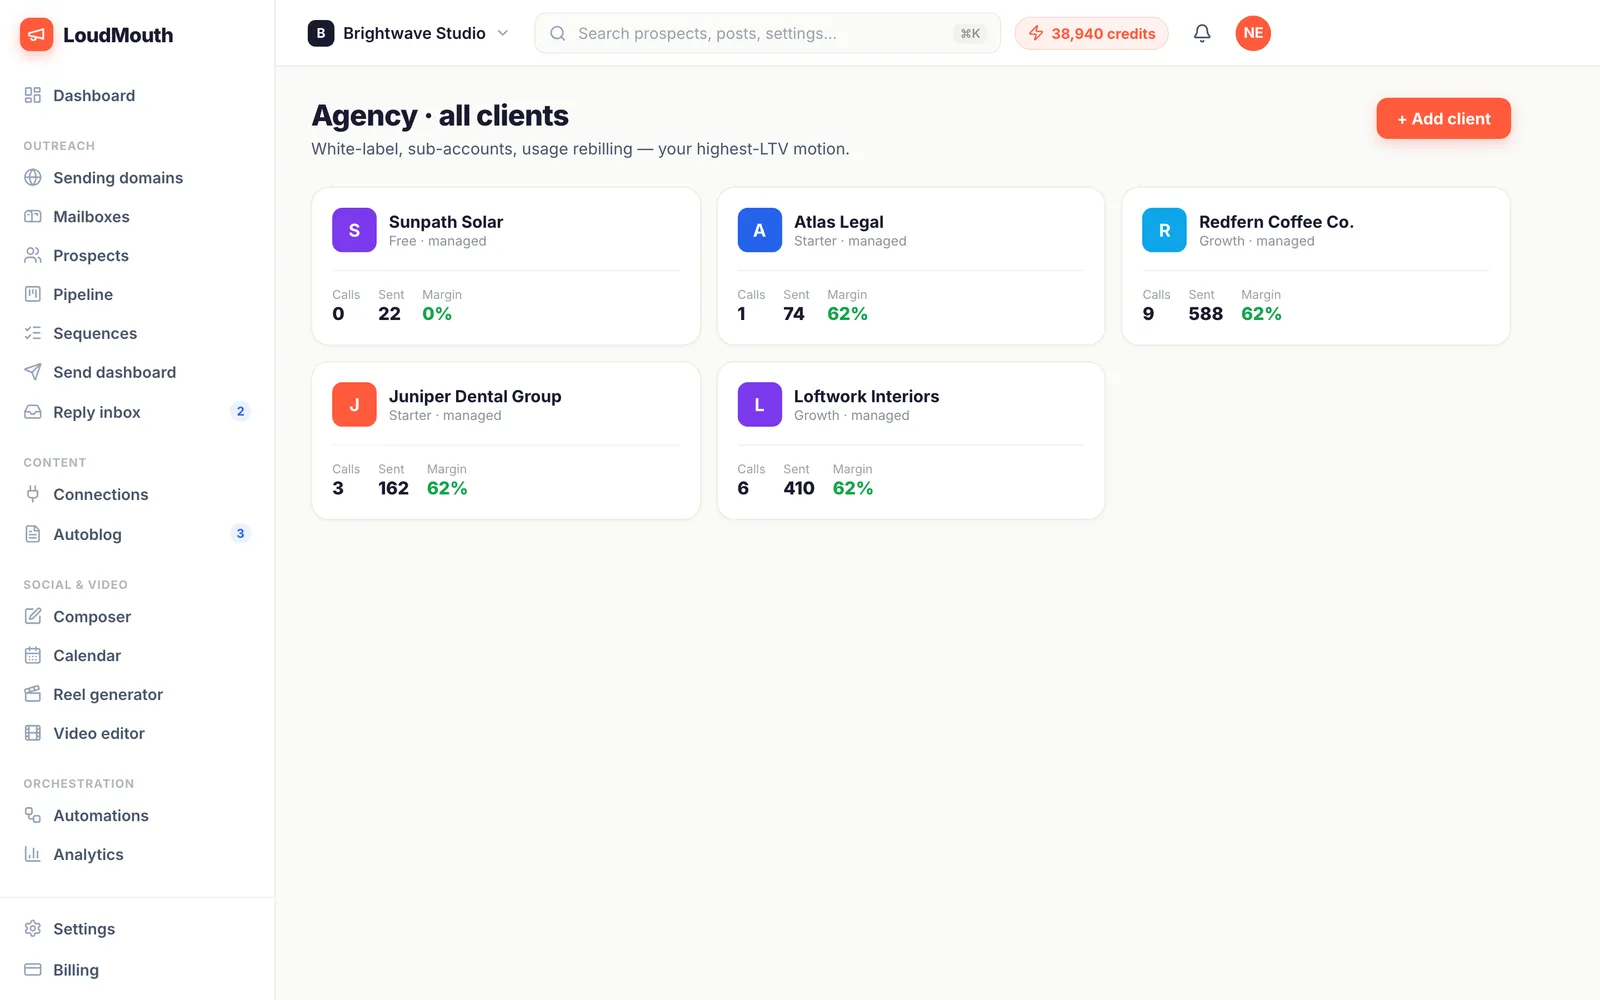This screenshot has width=1600, height=1000.
Task: Open the NE user avatar
Action: tap(1253, 33)
